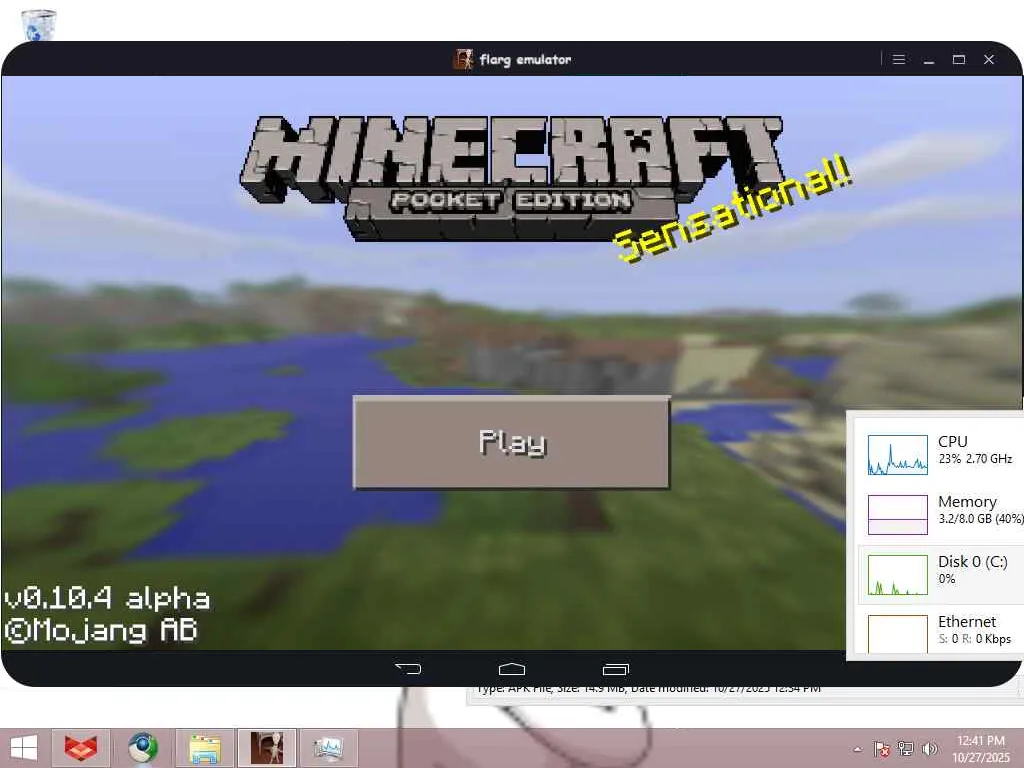1024x768 pixels.
Task: Select the Memory performance graph
Action: (x=897, y=515)
